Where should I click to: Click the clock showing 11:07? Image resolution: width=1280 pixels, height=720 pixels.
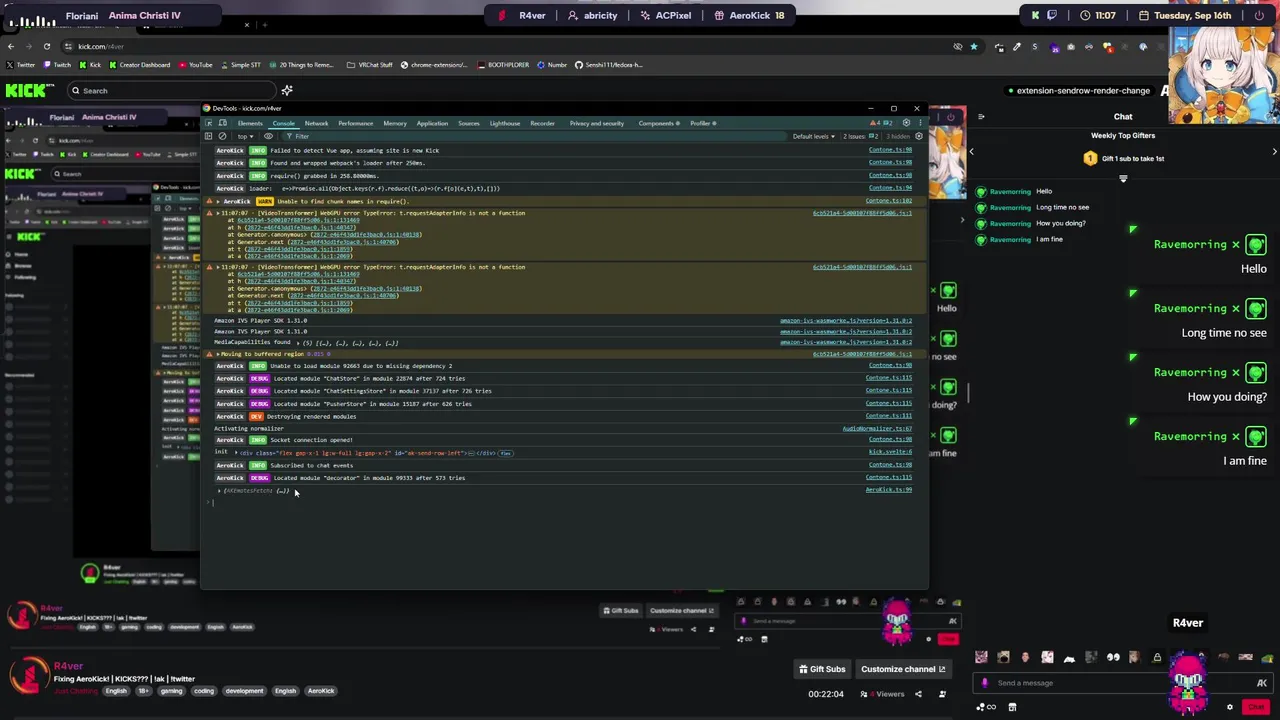coord(1098,15)
